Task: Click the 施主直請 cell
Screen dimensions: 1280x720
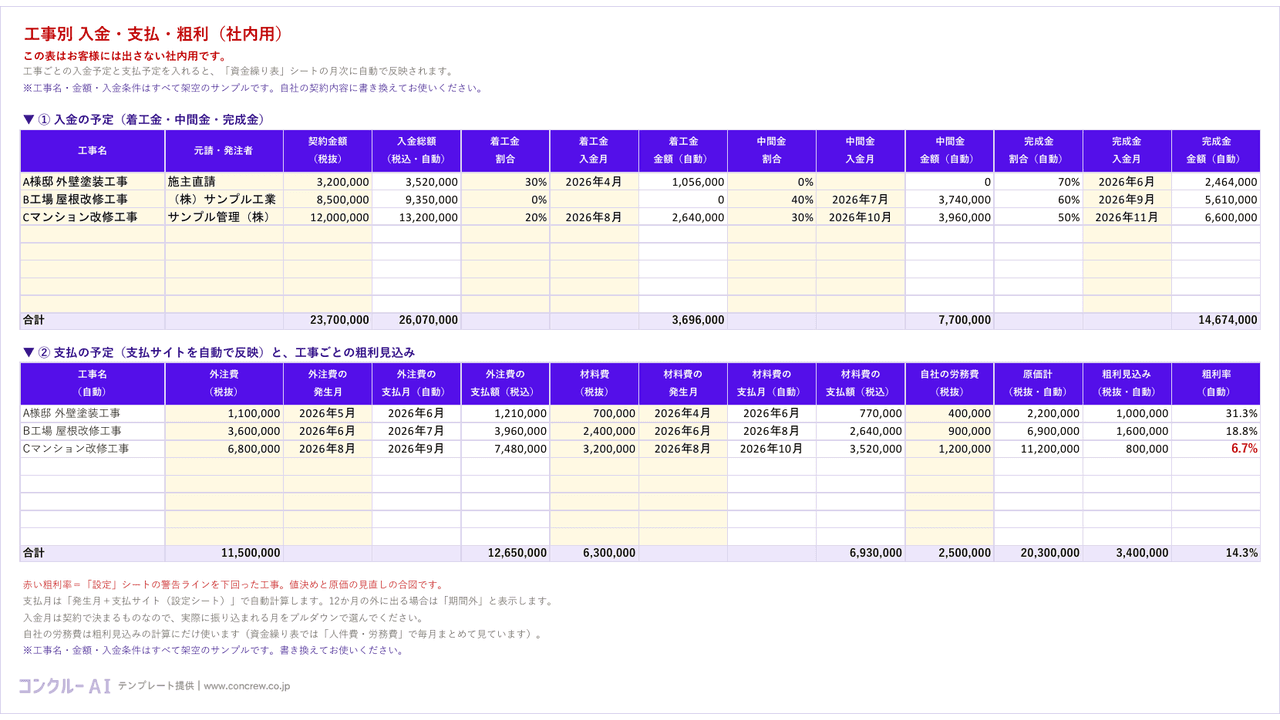Action: tap(224, 182)
